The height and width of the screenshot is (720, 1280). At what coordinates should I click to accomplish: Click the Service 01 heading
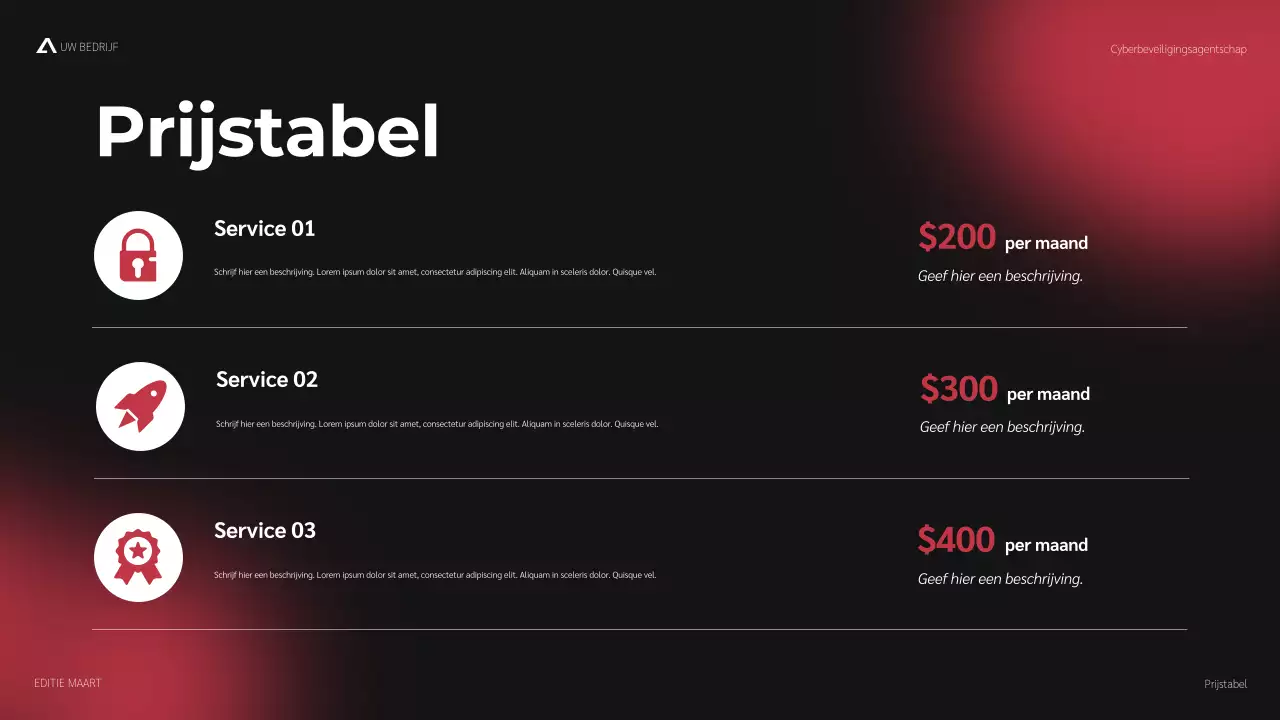point(264,229)
